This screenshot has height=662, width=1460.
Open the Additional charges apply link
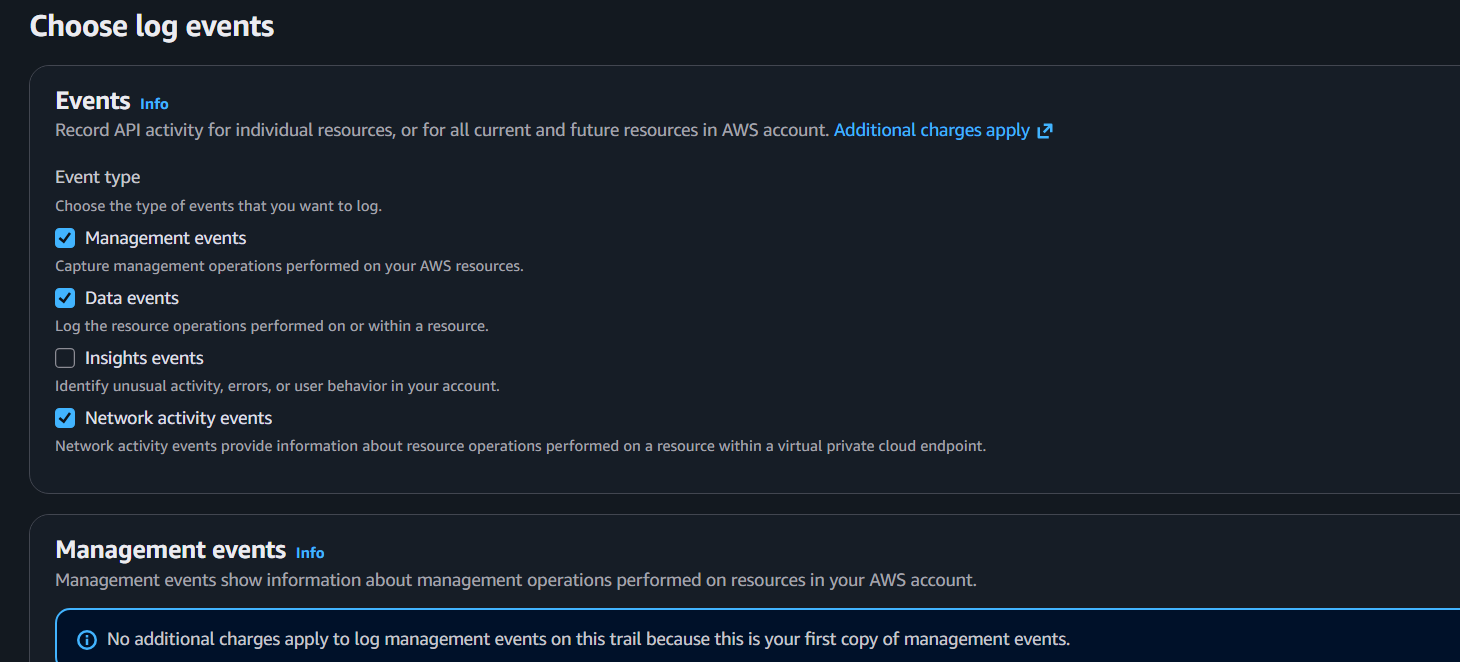tap(932, 130)
